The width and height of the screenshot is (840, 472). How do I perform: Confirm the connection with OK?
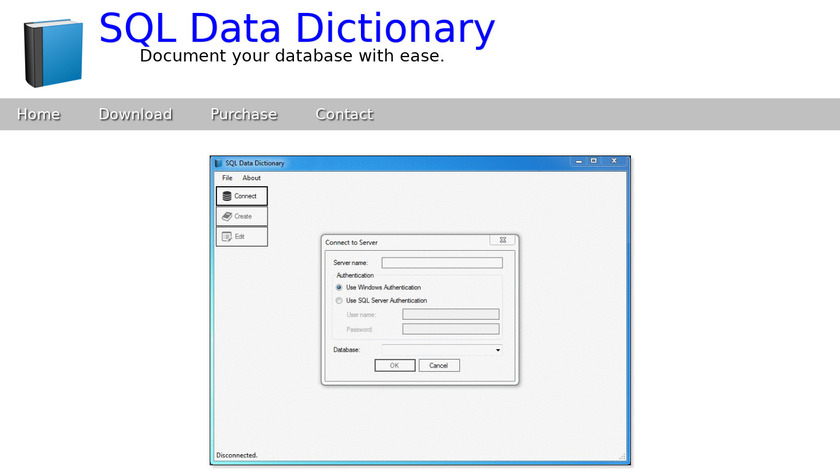(x=395, y=365)
